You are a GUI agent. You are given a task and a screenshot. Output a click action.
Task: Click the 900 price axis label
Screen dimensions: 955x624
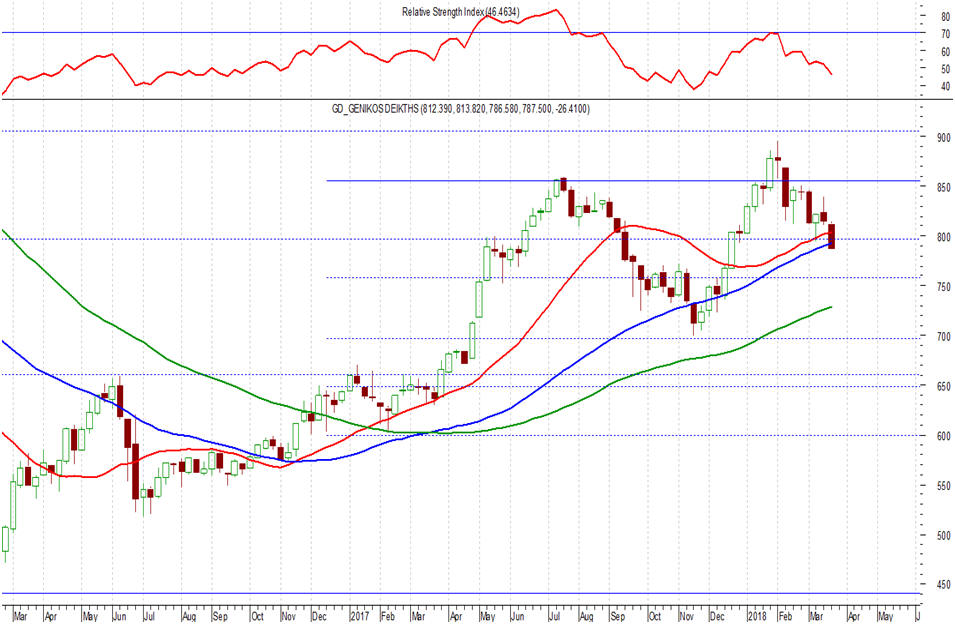pyautogui.click(x=943, y=138)
